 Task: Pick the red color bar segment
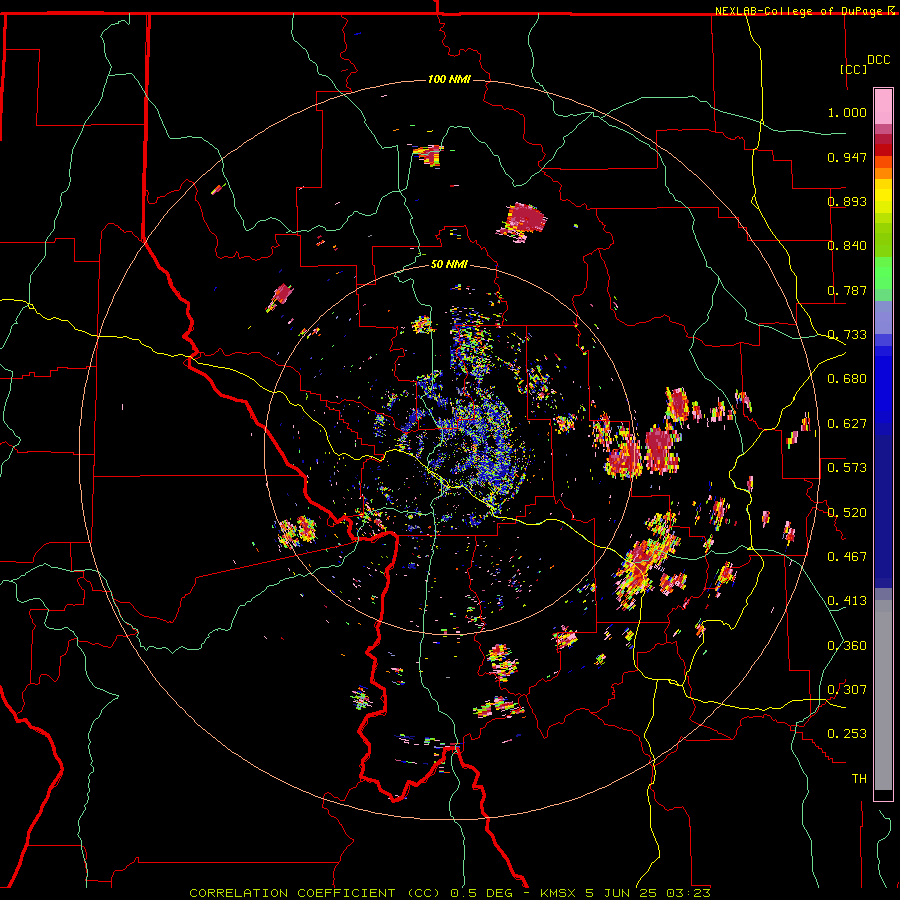tap(883, 150)
